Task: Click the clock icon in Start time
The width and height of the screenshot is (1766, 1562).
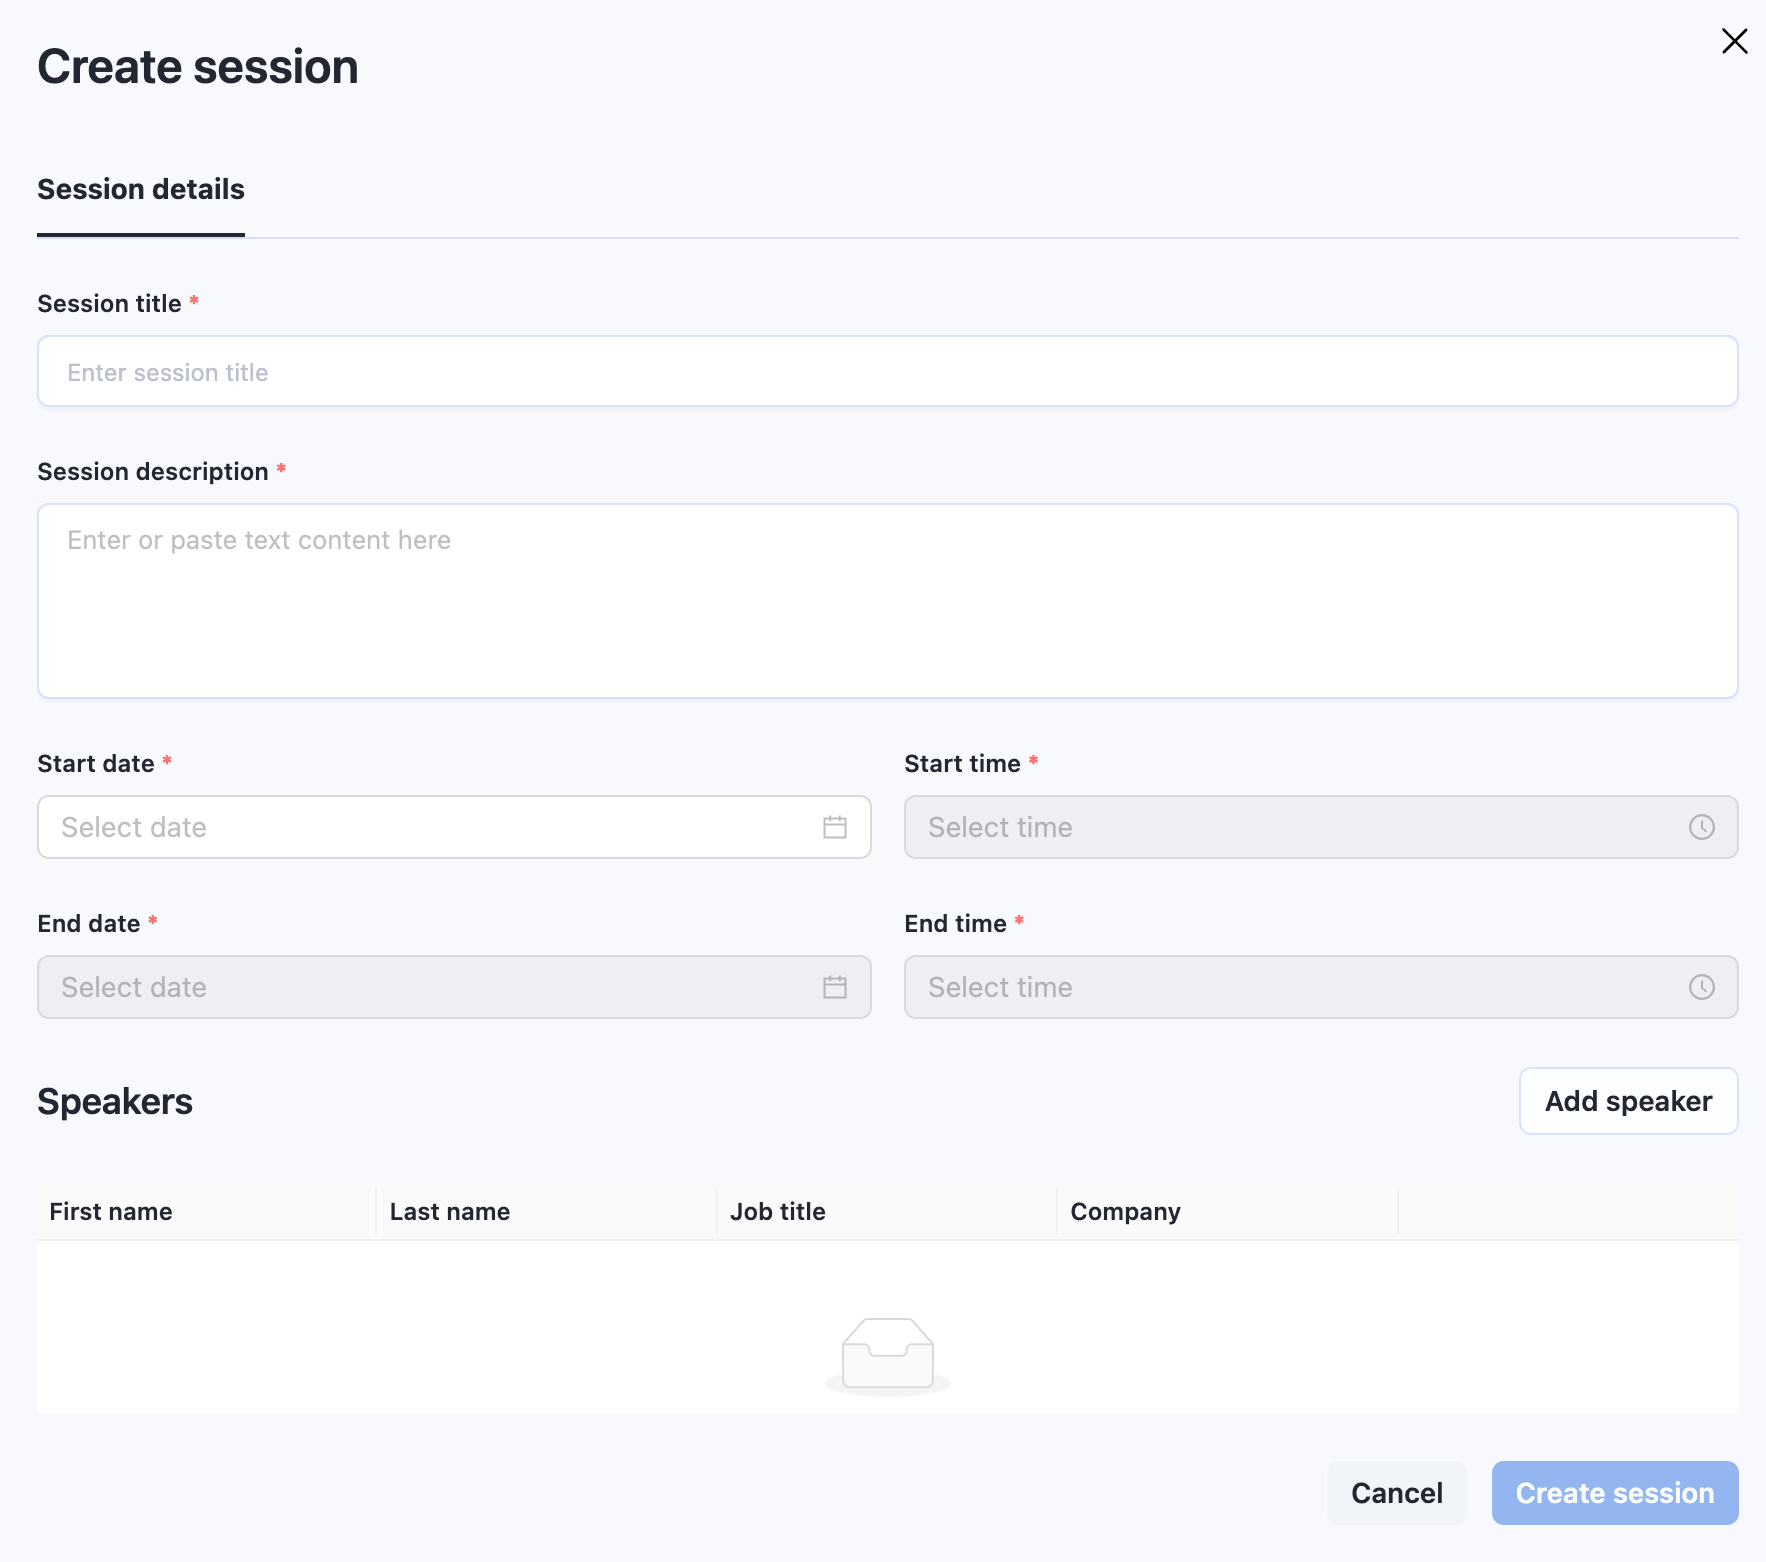Action: [1701, 828]
